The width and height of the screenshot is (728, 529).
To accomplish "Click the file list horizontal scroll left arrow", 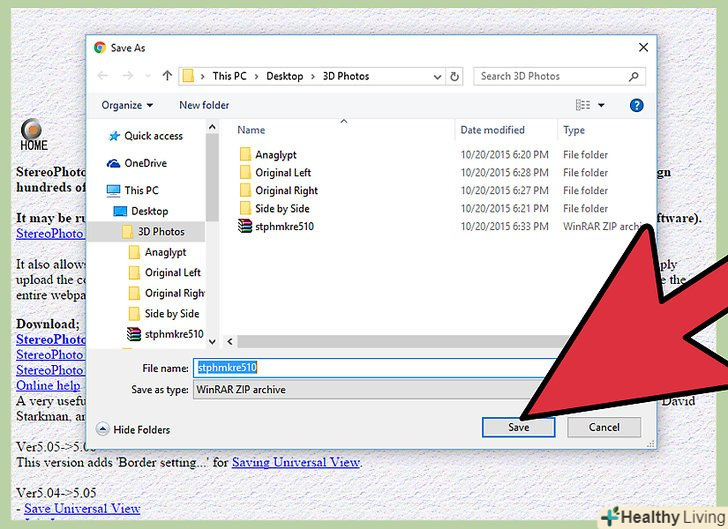I will (230, 342).
